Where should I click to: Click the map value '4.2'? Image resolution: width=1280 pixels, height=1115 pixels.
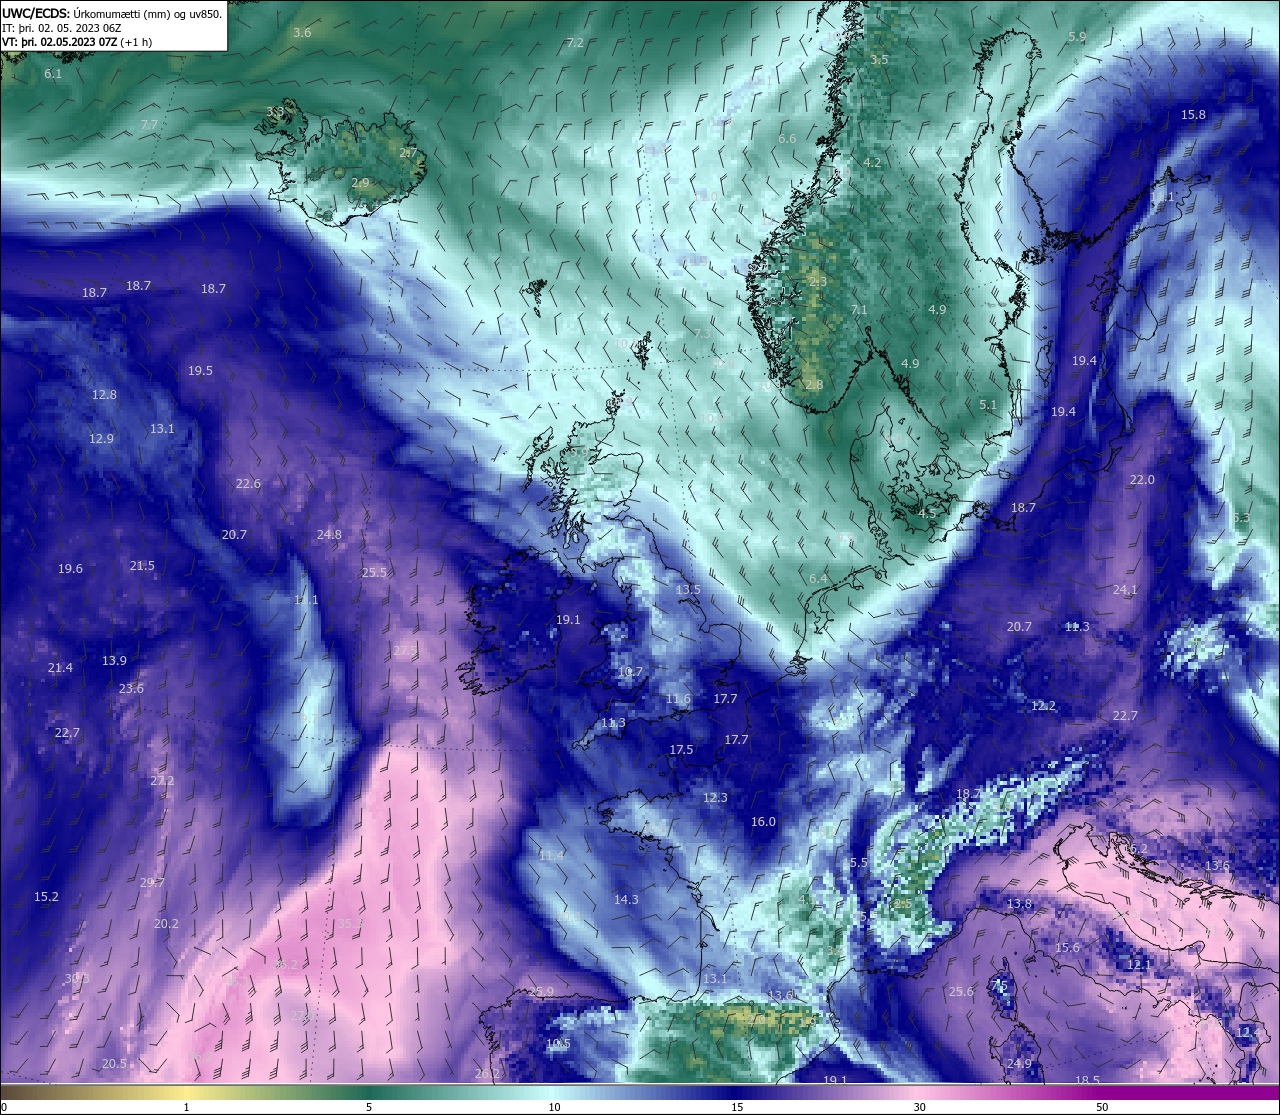click(872, 163)
